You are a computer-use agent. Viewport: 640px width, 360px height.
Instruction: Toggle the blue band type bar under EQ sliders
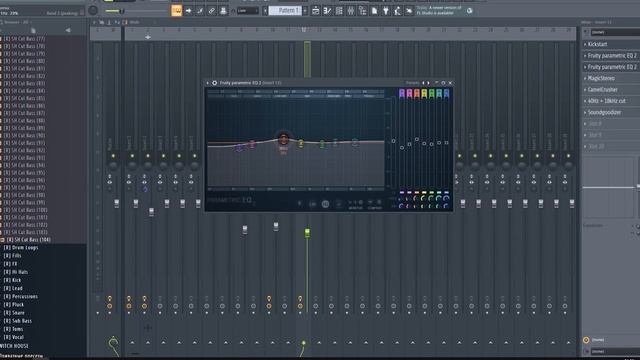coord(446,192)
